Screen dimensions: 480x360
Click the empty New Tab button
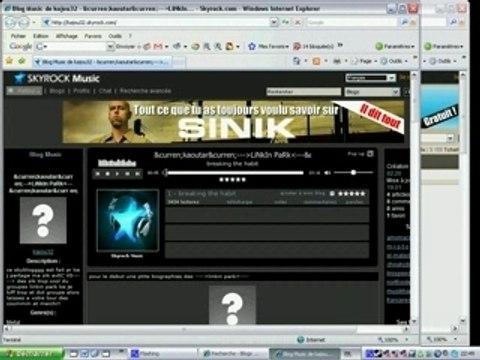click(x=179, y=62)
